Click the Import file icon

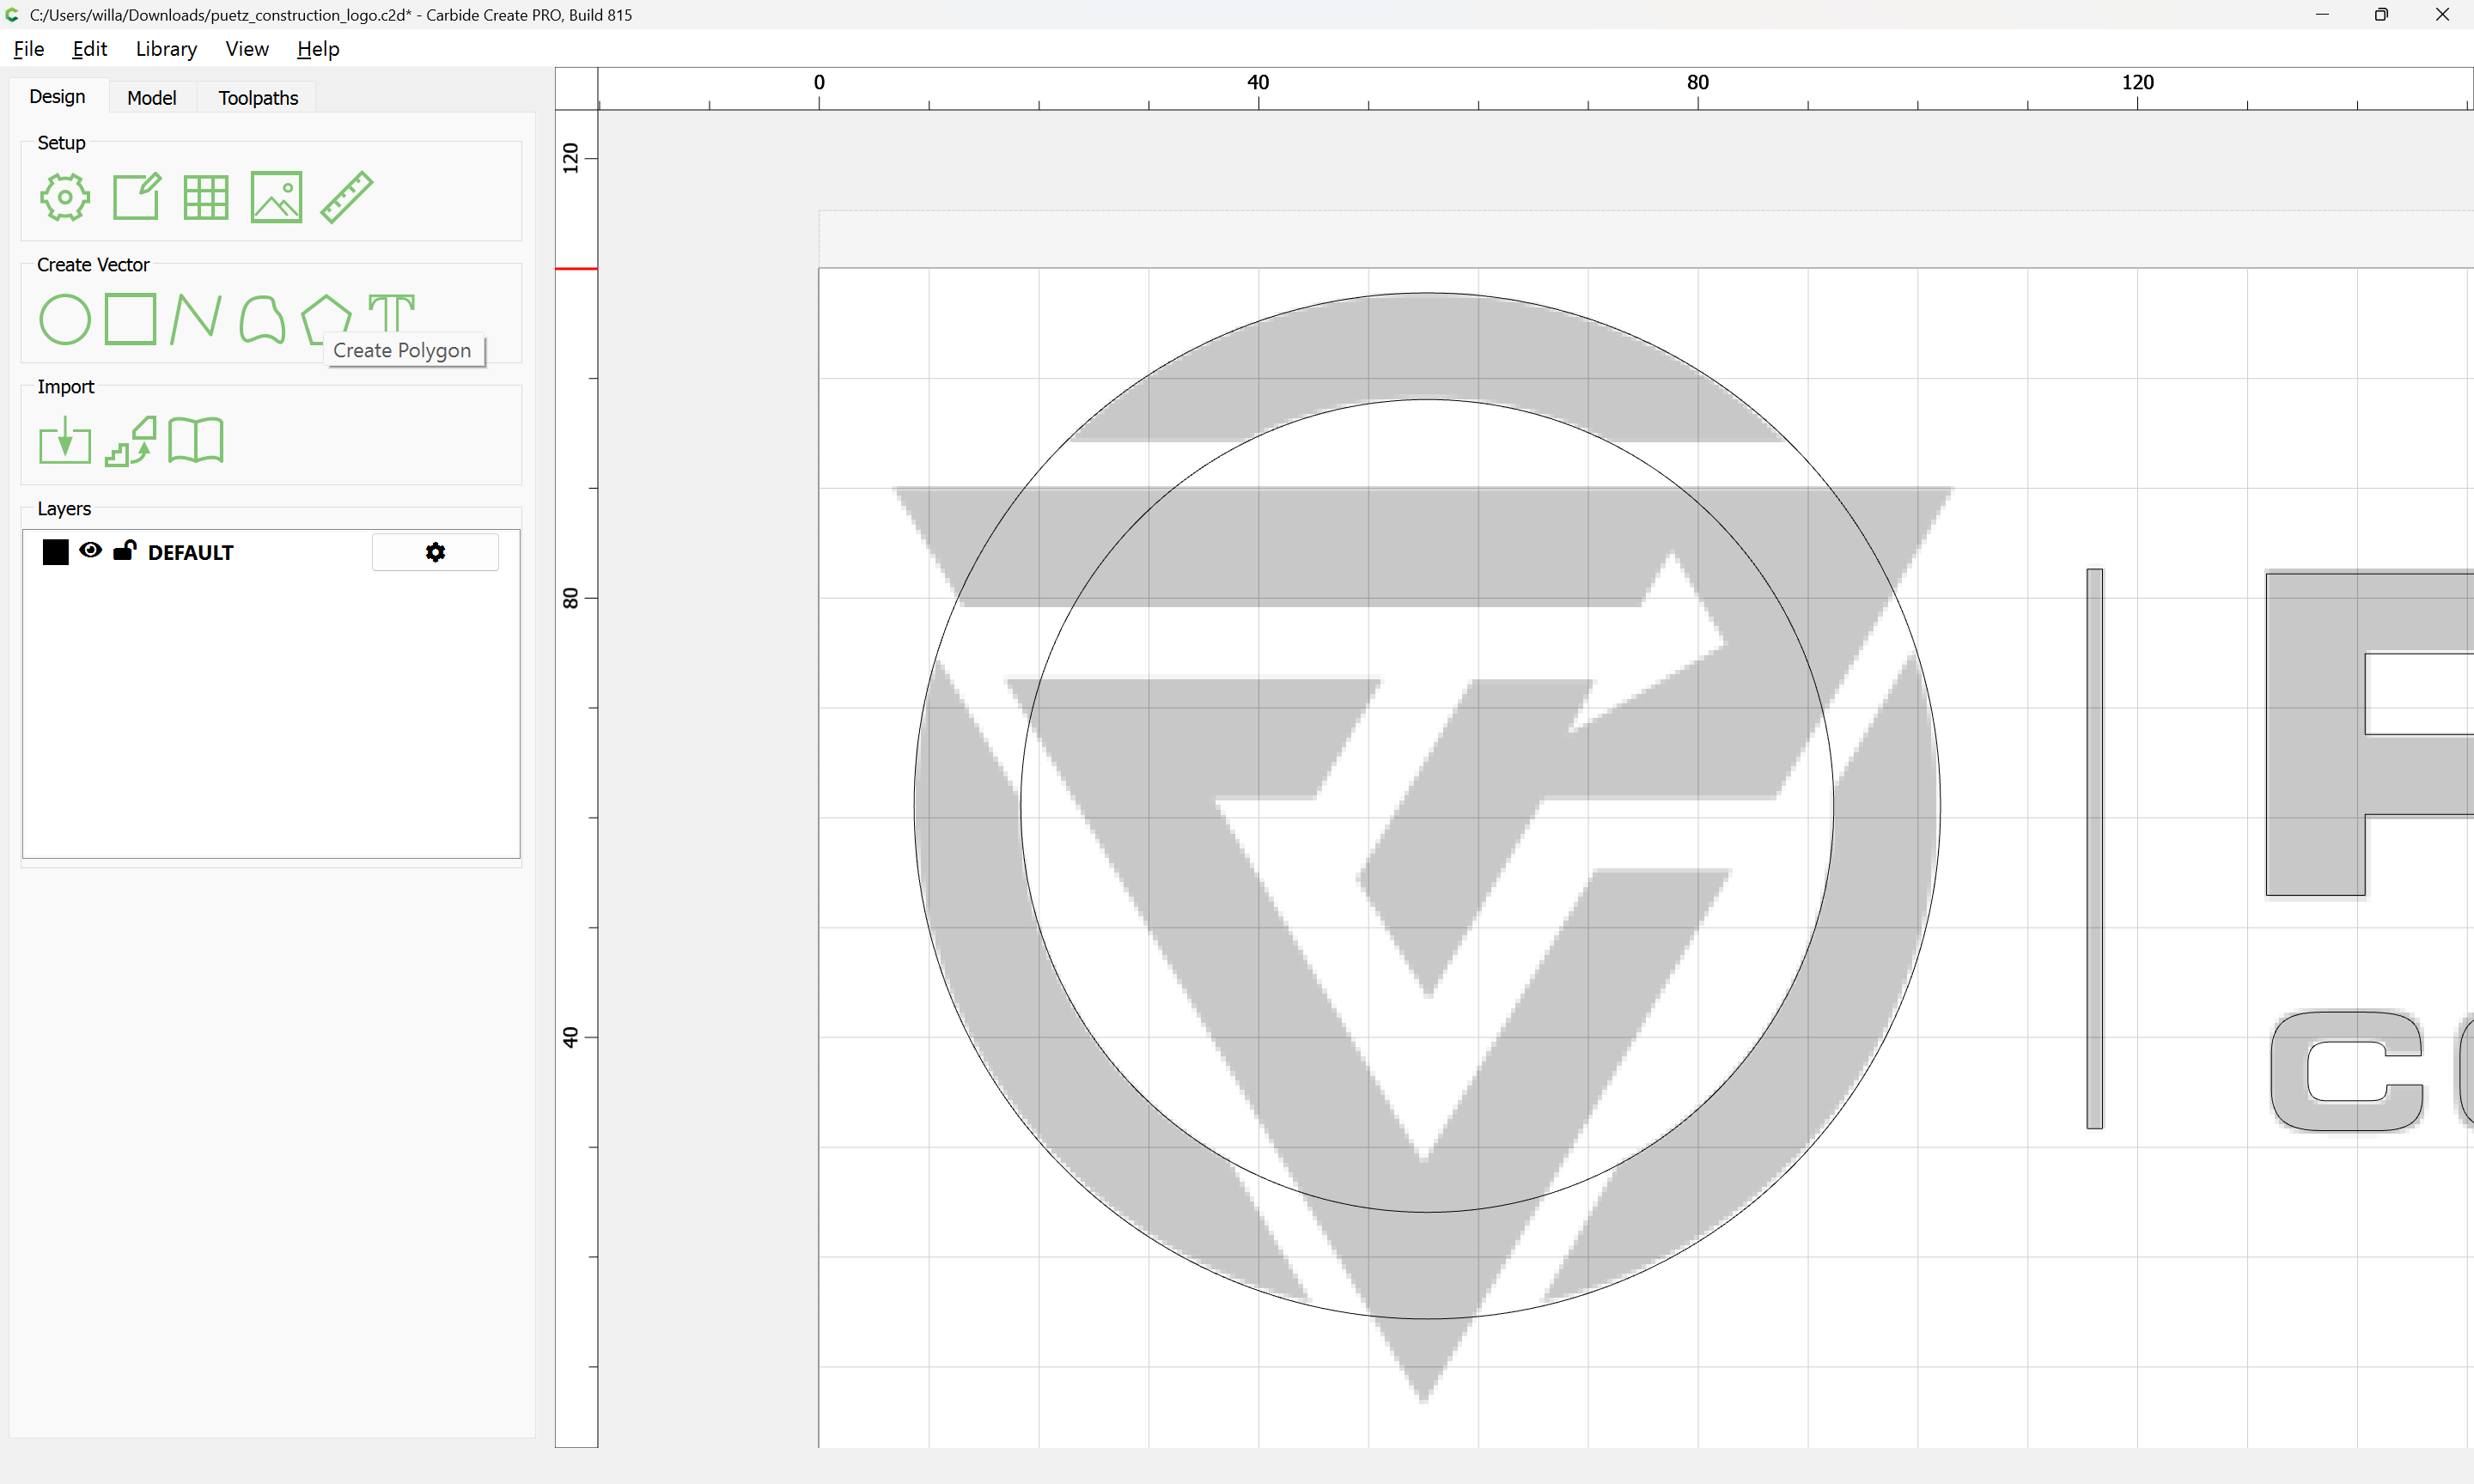(65, 441)
